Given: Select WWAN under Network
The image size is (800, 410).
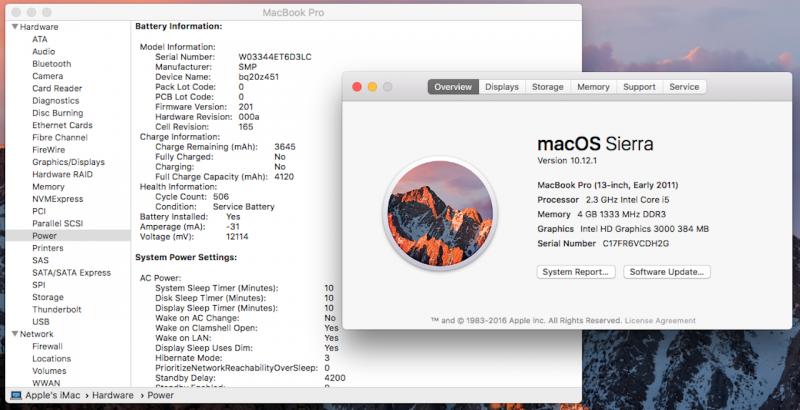Looking at the screenshot, I should tap(46, 383).
